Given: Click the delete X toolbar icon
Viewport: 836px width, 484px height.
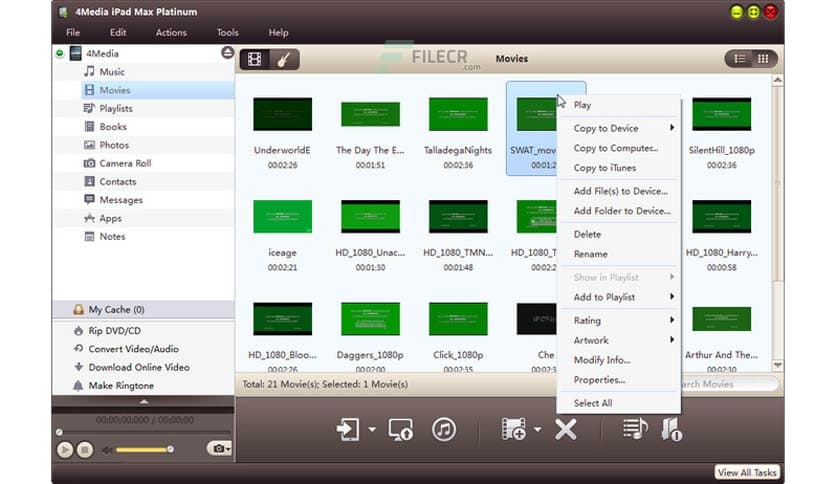Looking at the screenshot, I should pyautogui.click(x=566, y=429).
